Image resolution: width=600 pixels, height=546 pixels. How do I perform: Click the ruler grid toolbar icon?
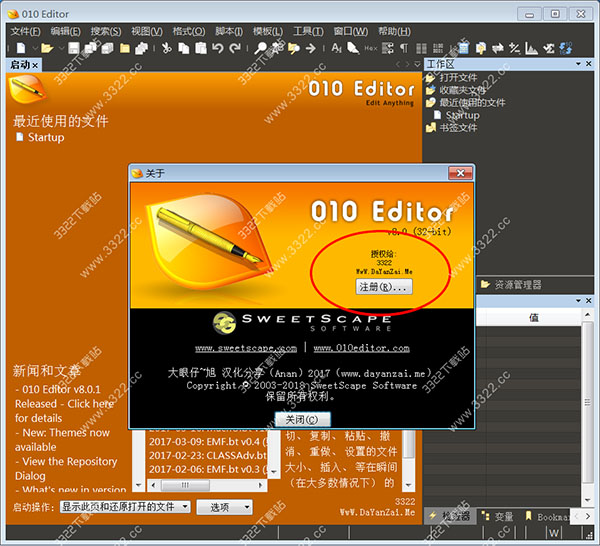[438, 48]
